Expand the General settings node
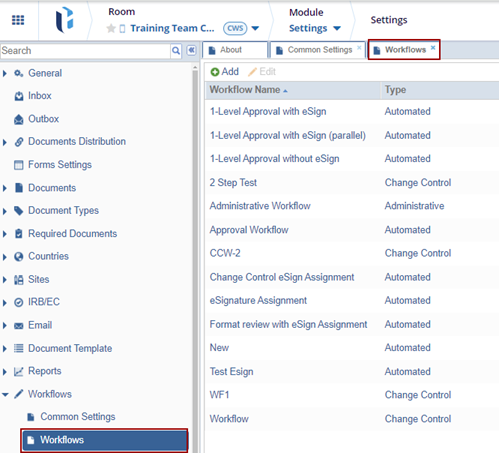The height and width of the screenshot is (453, 500). click(5, 73)
